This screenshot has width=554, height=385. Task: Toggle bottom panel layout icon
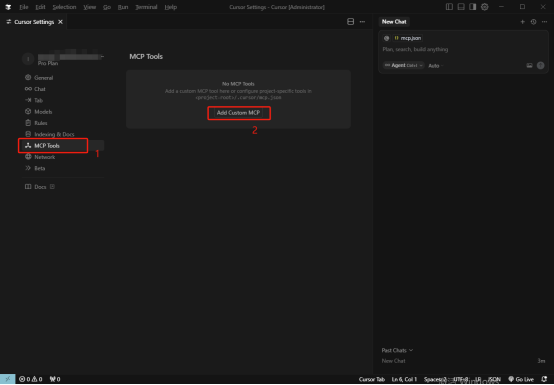pyautogui.click(x=461, y=7)
